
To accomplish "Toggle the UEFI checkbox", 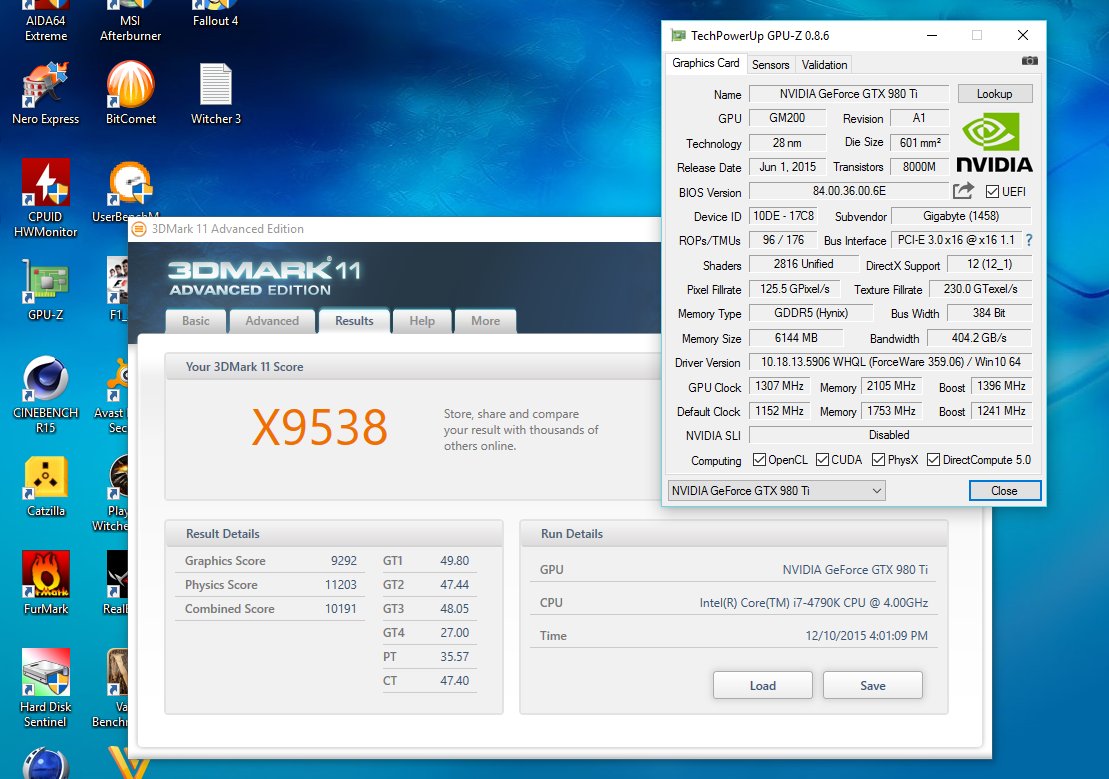I will (992, 192).
